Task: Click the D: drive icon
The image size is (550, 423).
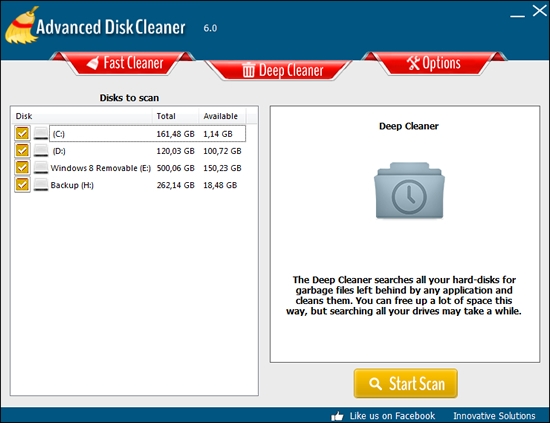Action: 41,151
